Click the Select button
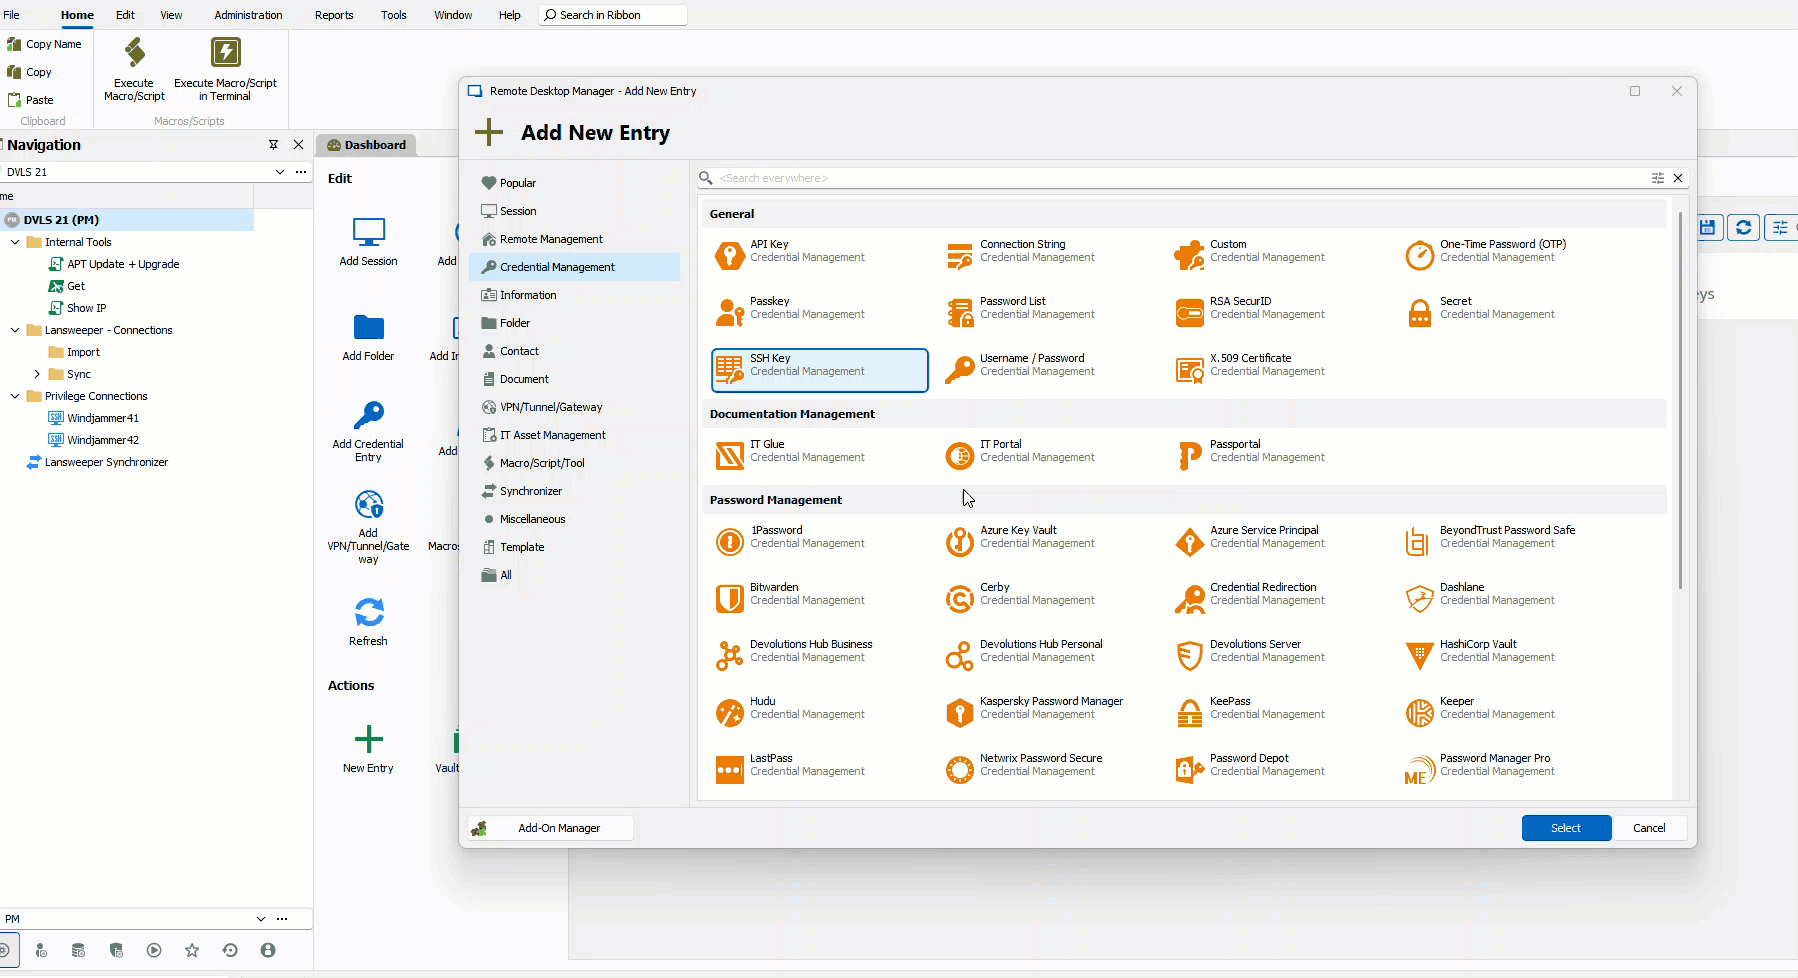Screen dimensions: 1798x978 [1565, 828]
